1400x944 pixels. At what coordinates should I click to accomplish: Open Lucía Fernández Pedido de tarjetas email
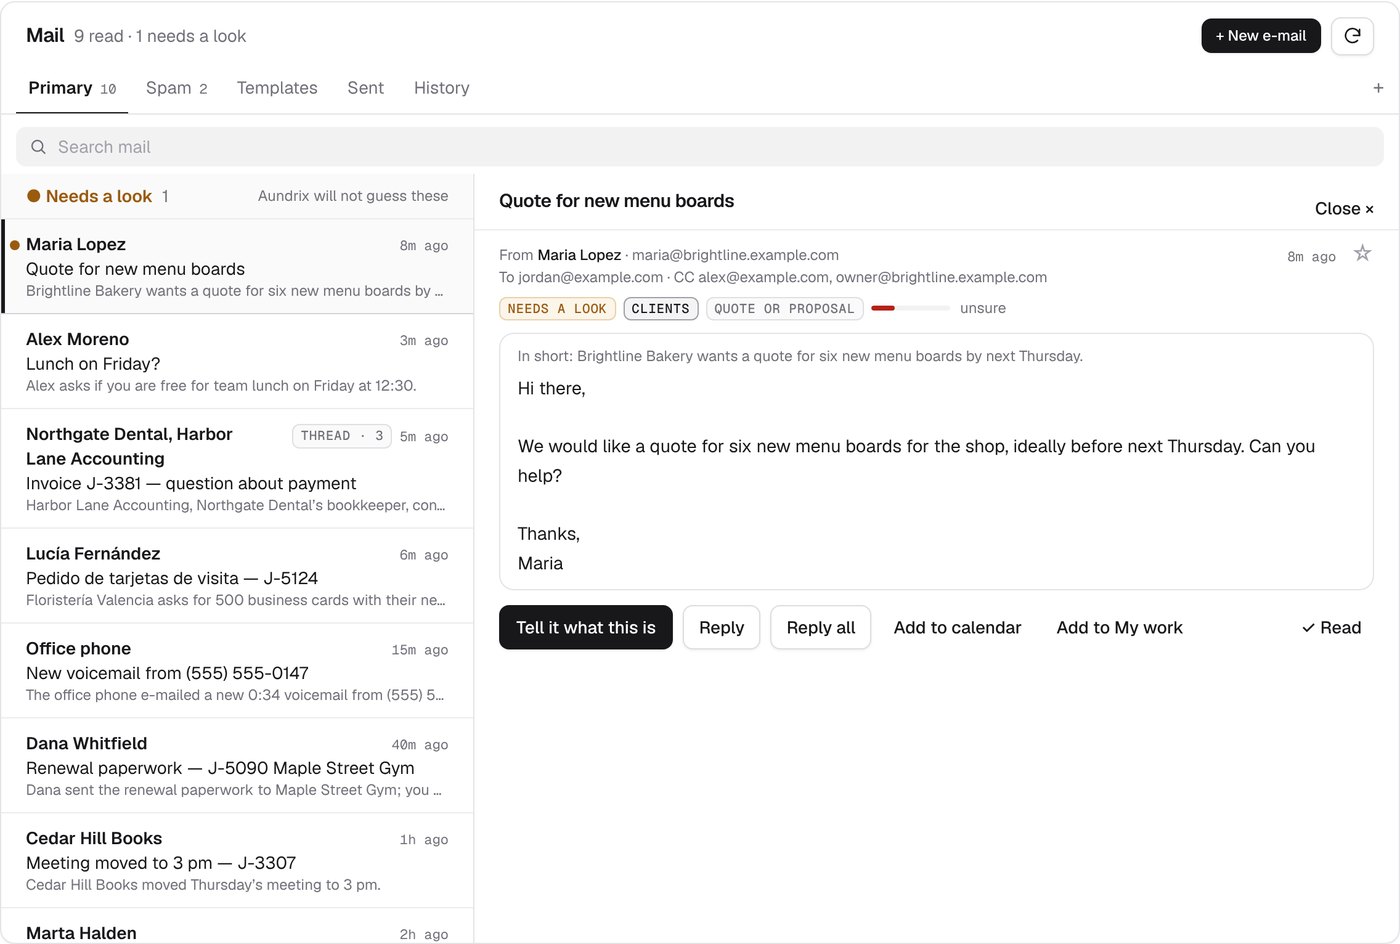pos(238,576)
